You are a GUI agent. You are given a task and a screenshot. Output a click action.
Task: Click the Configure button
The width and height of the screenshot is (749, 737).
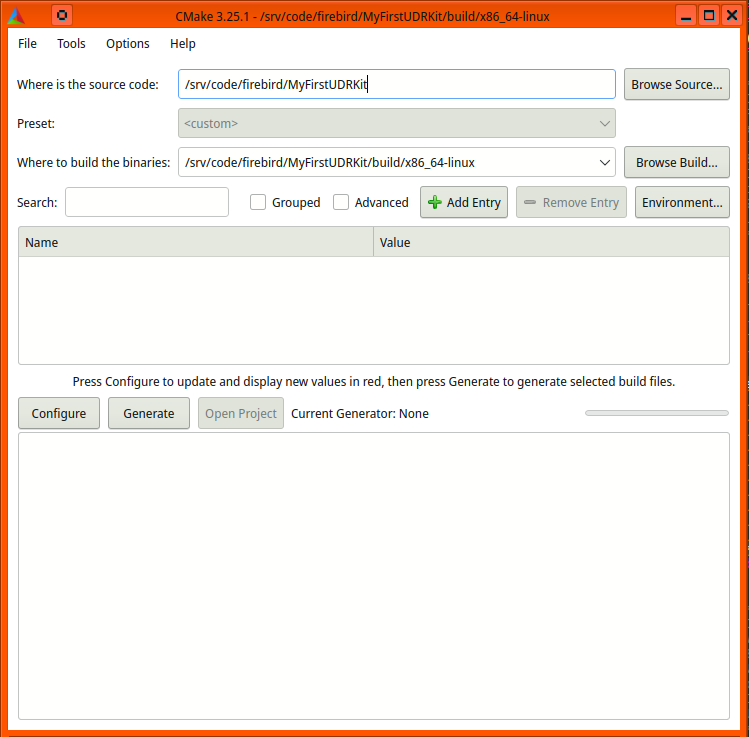59,413
